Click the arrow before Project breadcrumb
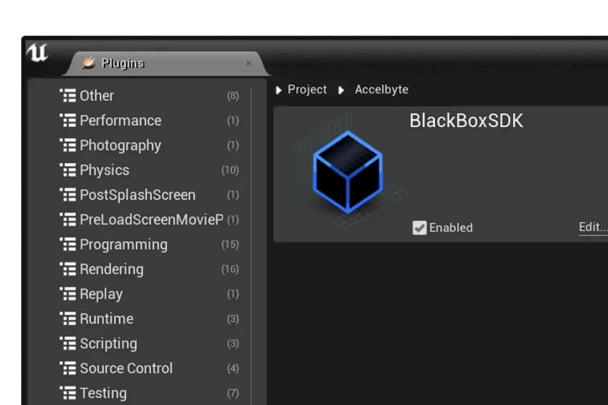Viewport: 608px width, 405px height. coord(278,90)
